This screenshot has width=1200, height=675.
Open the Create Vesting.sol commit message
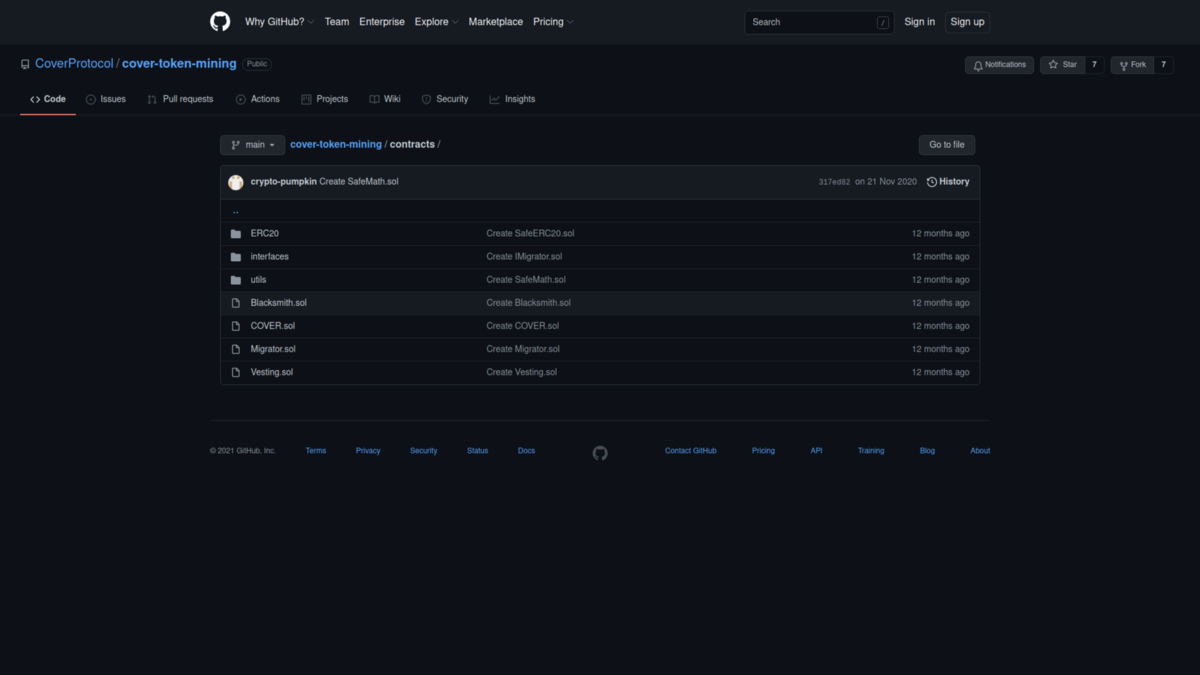[x=522, y=372]
